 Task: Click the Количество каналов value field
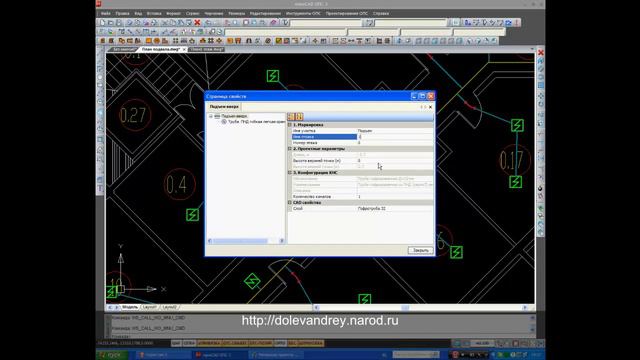395,197
